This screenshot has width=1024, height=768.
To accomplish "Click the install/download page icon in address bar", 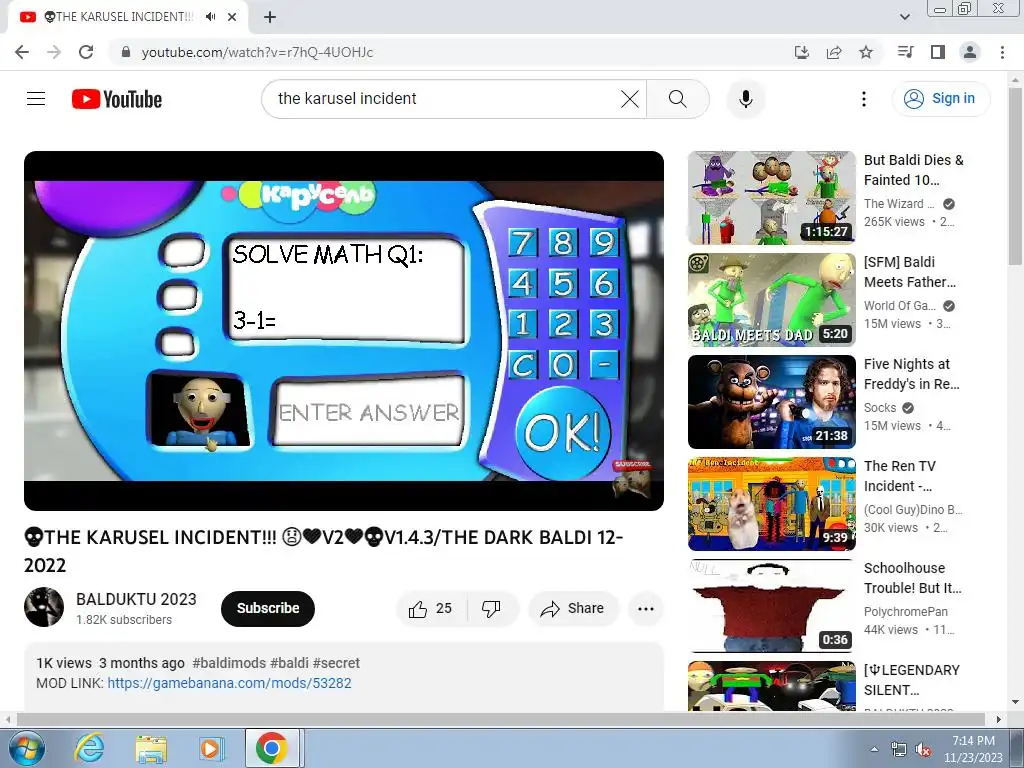I will point(802,52).
